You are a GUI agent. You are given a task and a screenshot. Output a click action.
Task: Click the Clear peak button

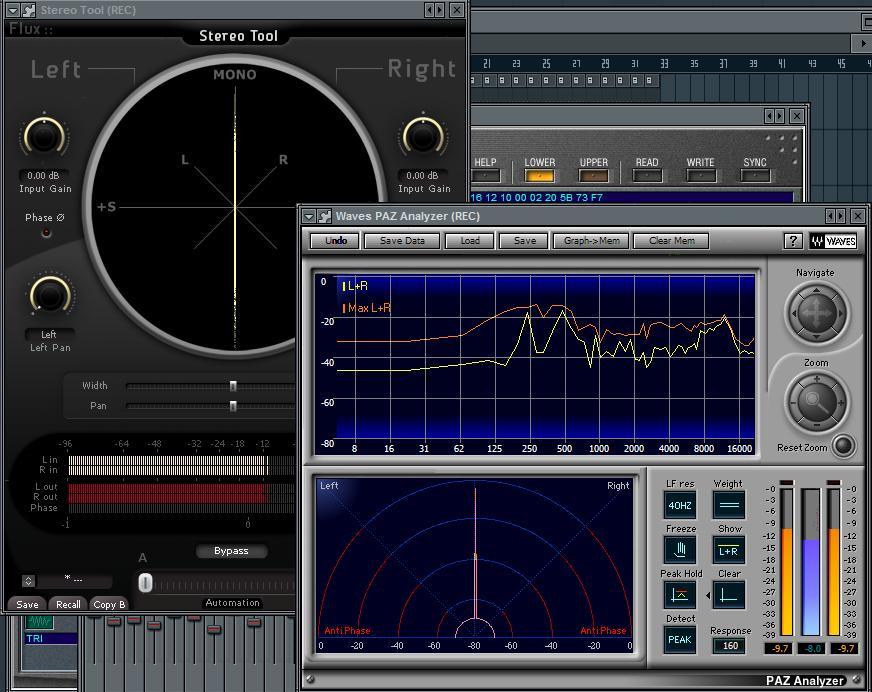pyautogui.click(x=729, y=595)
